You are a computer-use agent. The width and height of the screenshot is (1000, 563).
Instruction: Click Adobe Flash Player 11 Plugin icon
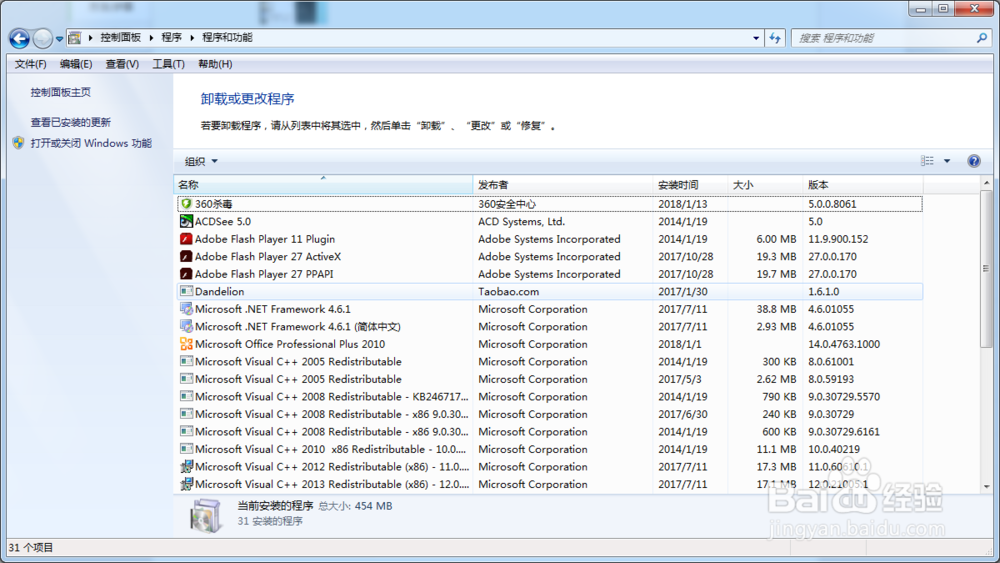(x=186, y=239)
